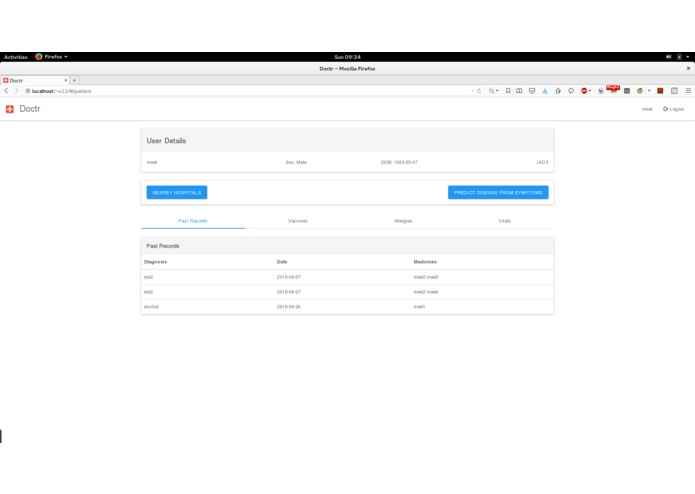Viewport: 695px width, 494px height.
Task: Switch to the Vaccines tab
Action: [x=297, y=221]
